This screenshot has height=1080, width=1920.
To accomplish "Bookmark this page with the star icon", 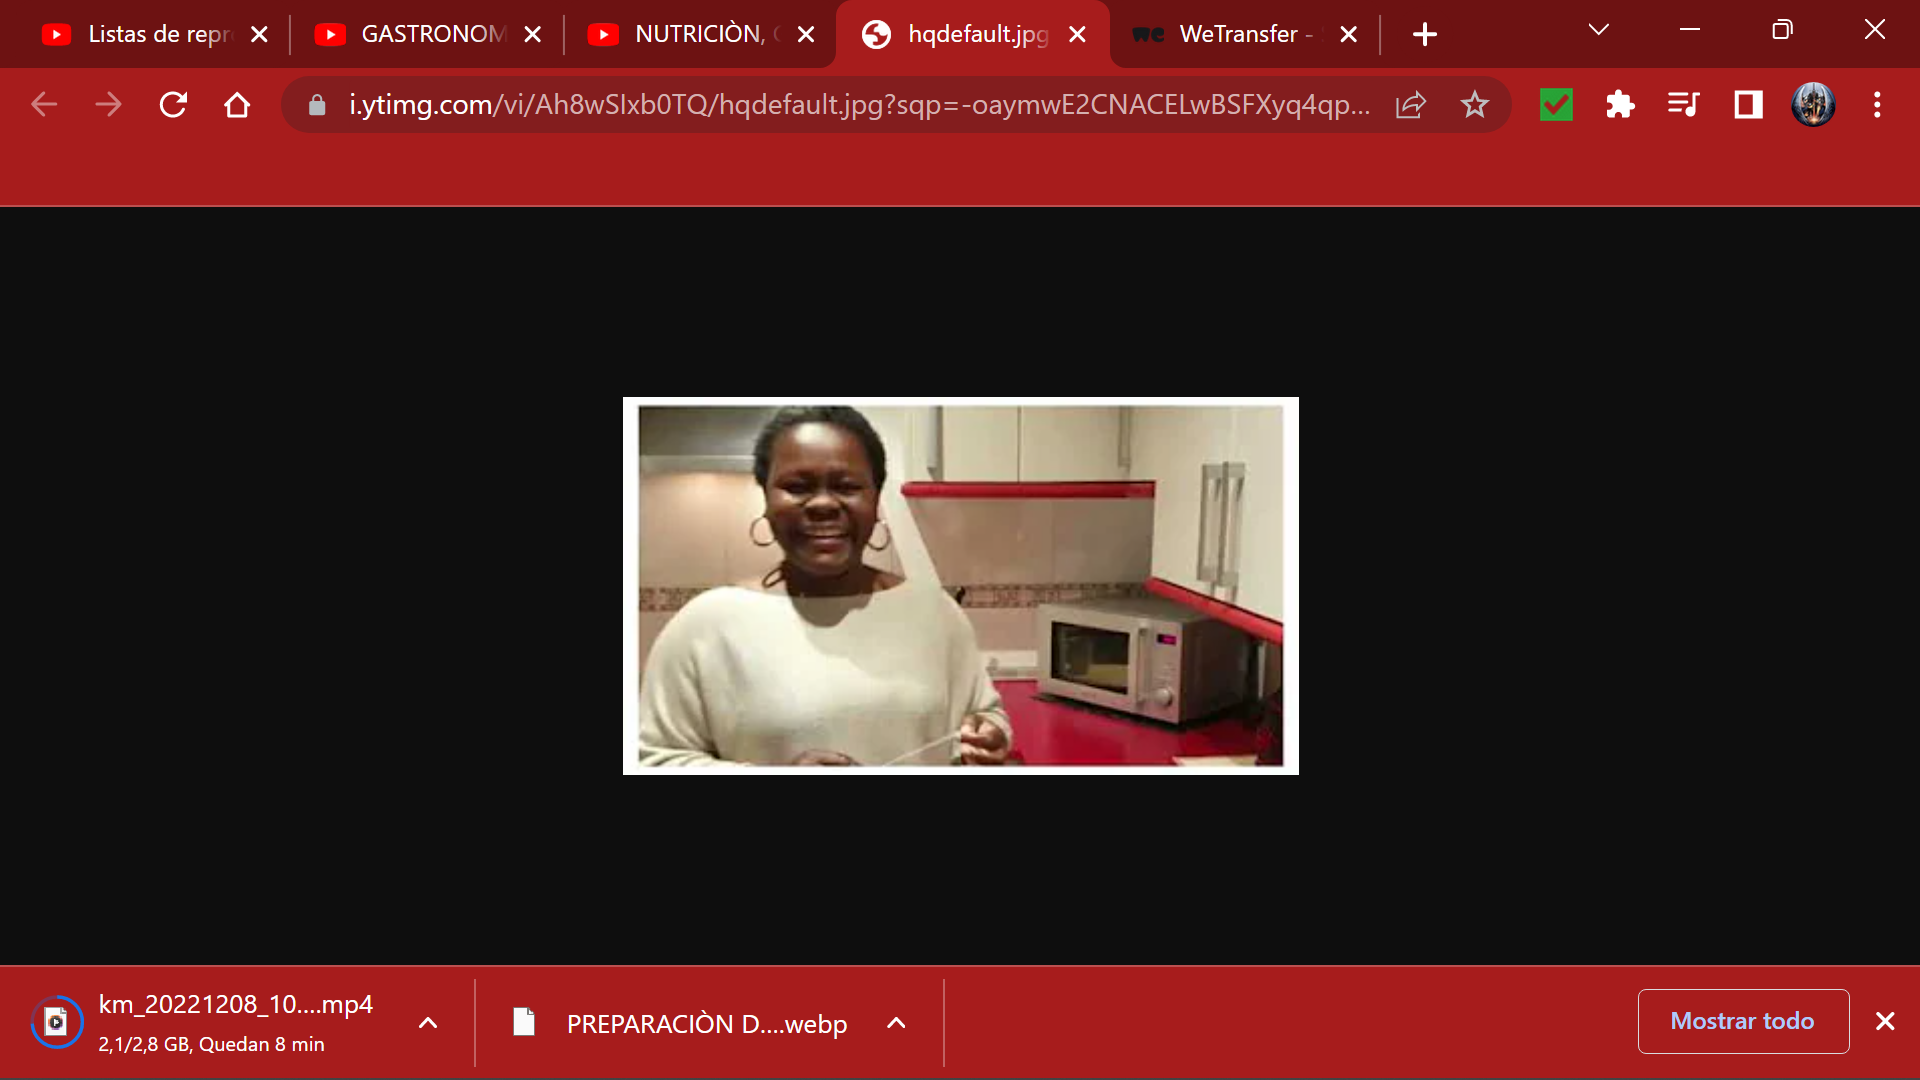I will [x=1474, y=105].
